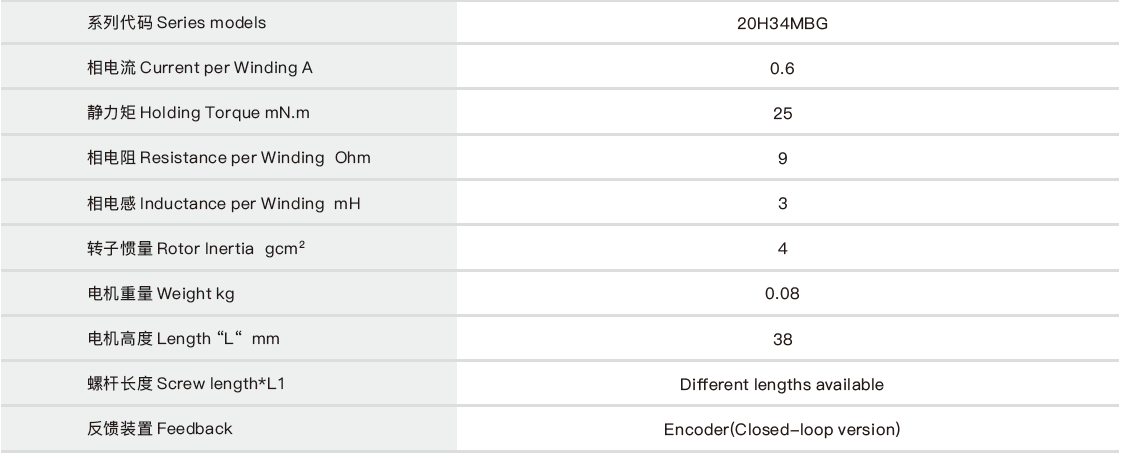Image resolution: width=1124 pixels, height=455 pixels.
Task: Select the rotor inertia value 4
Action: coord(782,249)
